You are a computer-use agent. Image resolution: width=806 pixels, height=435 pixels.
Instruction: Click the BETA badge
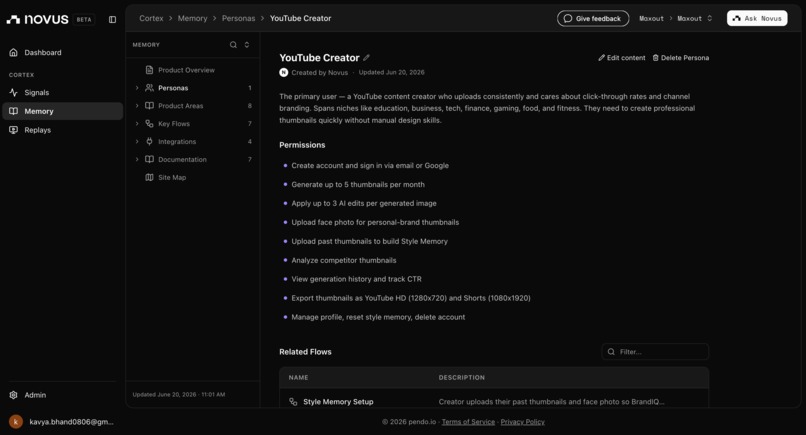pos(84,20)
